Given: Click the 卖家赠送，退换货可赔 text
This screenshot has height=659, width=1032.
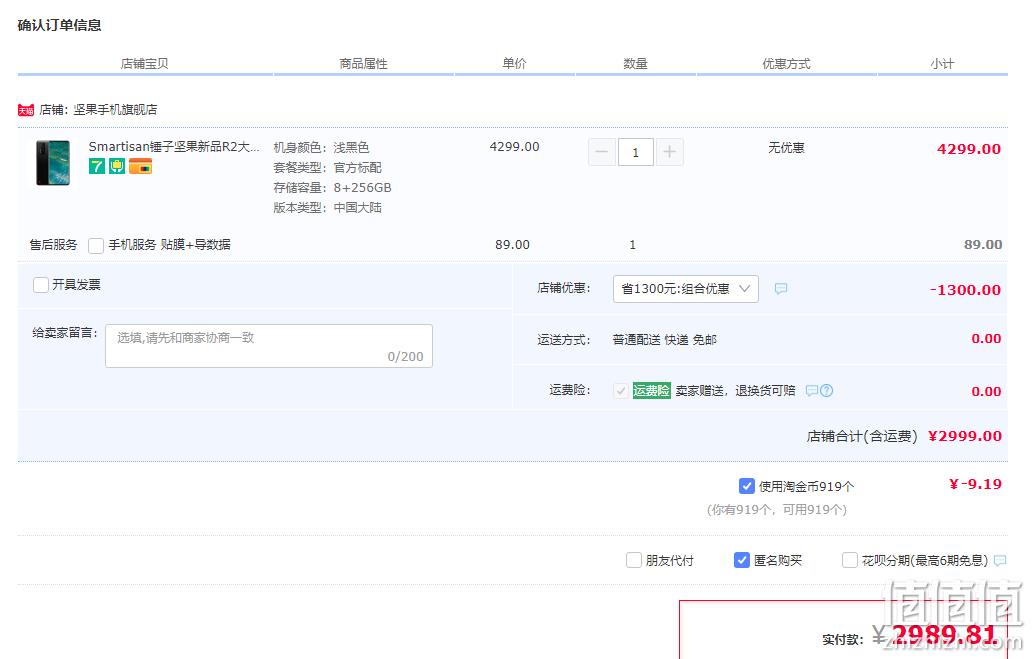Looking at the screenshot, I should (x=735, y=390).
